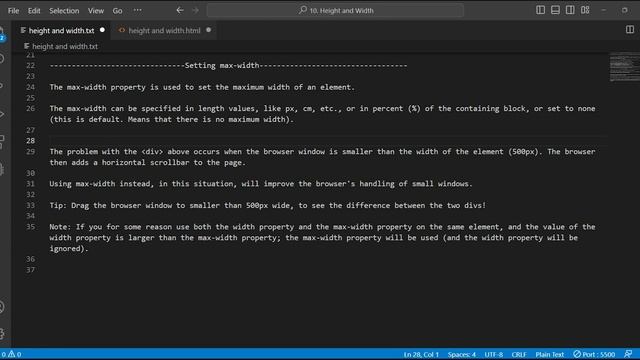
Task: Open the Customize Layout icon
Action: [585, 10]
